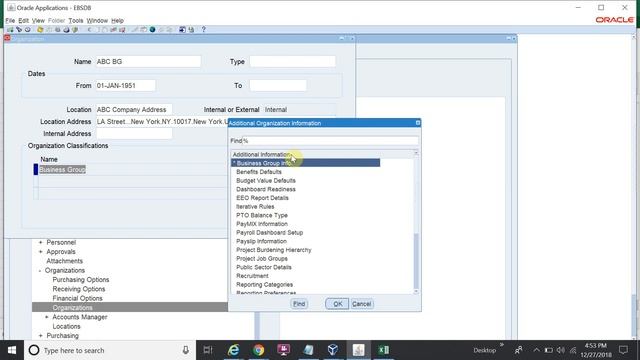Open the File menu
640x360 pixels.
pyautogui.click(x=10, y=20)
